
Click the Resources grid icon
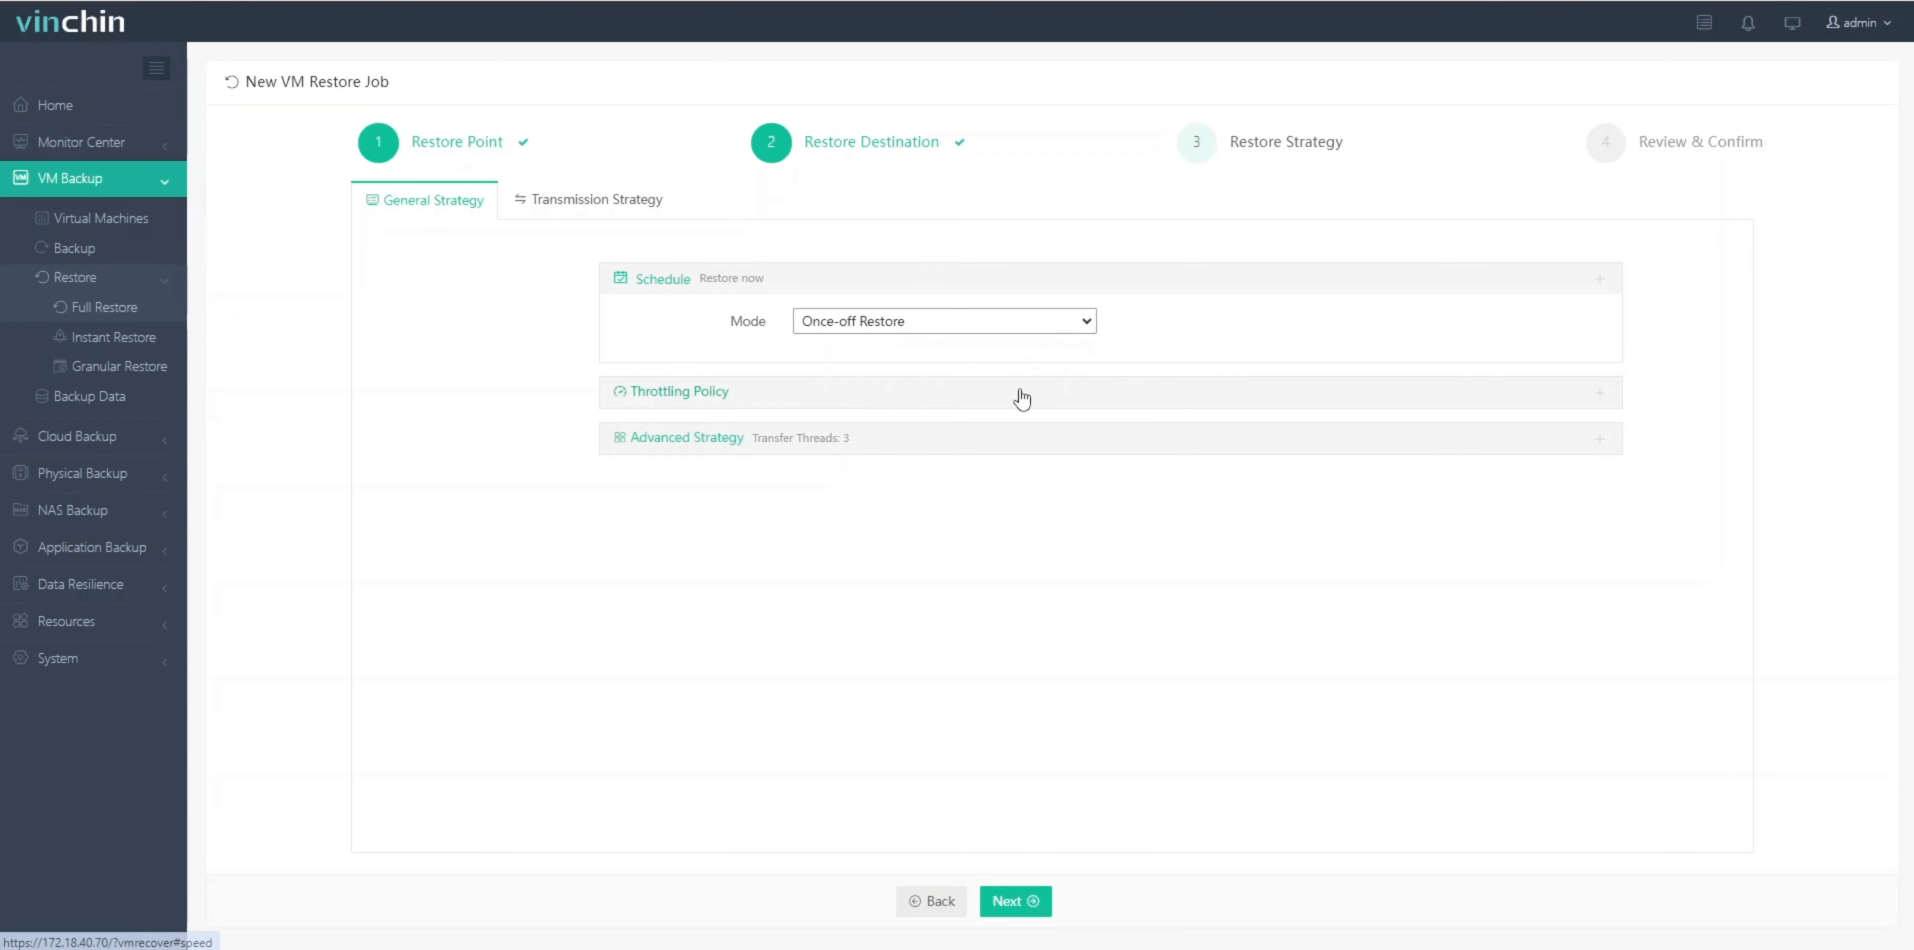[x=20, y=620]
